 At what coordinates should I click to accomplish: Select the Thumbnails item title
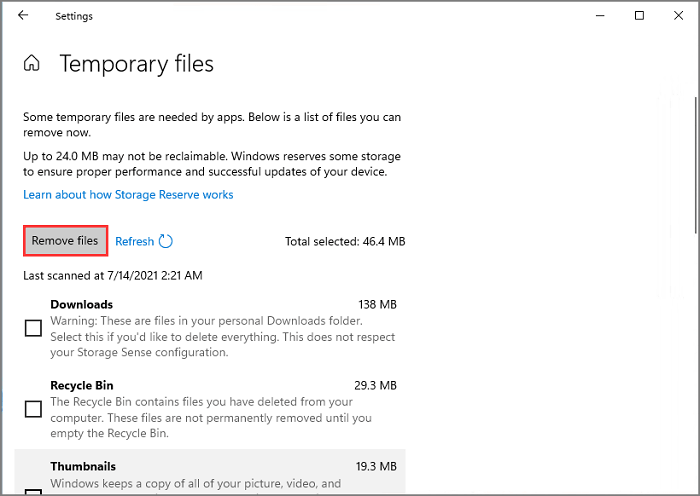[83, 466]
